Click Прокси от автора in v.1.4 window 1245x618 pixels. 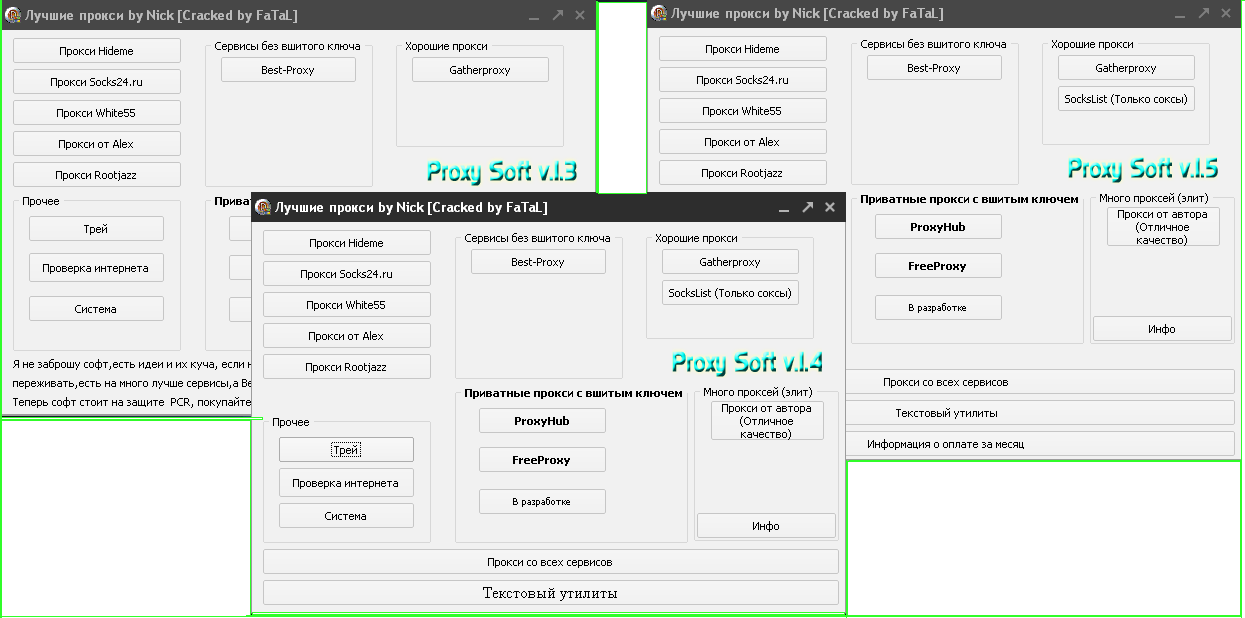[767, 421]
